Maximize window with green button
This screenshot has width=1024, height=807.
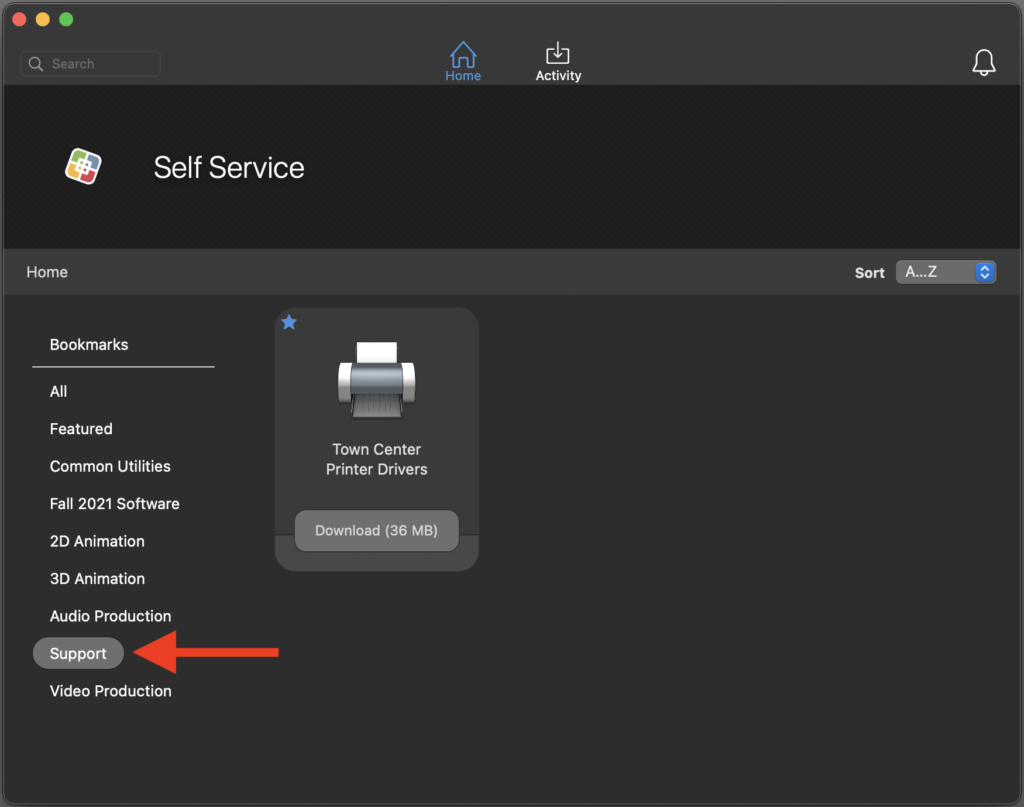[x=67, y=20]
